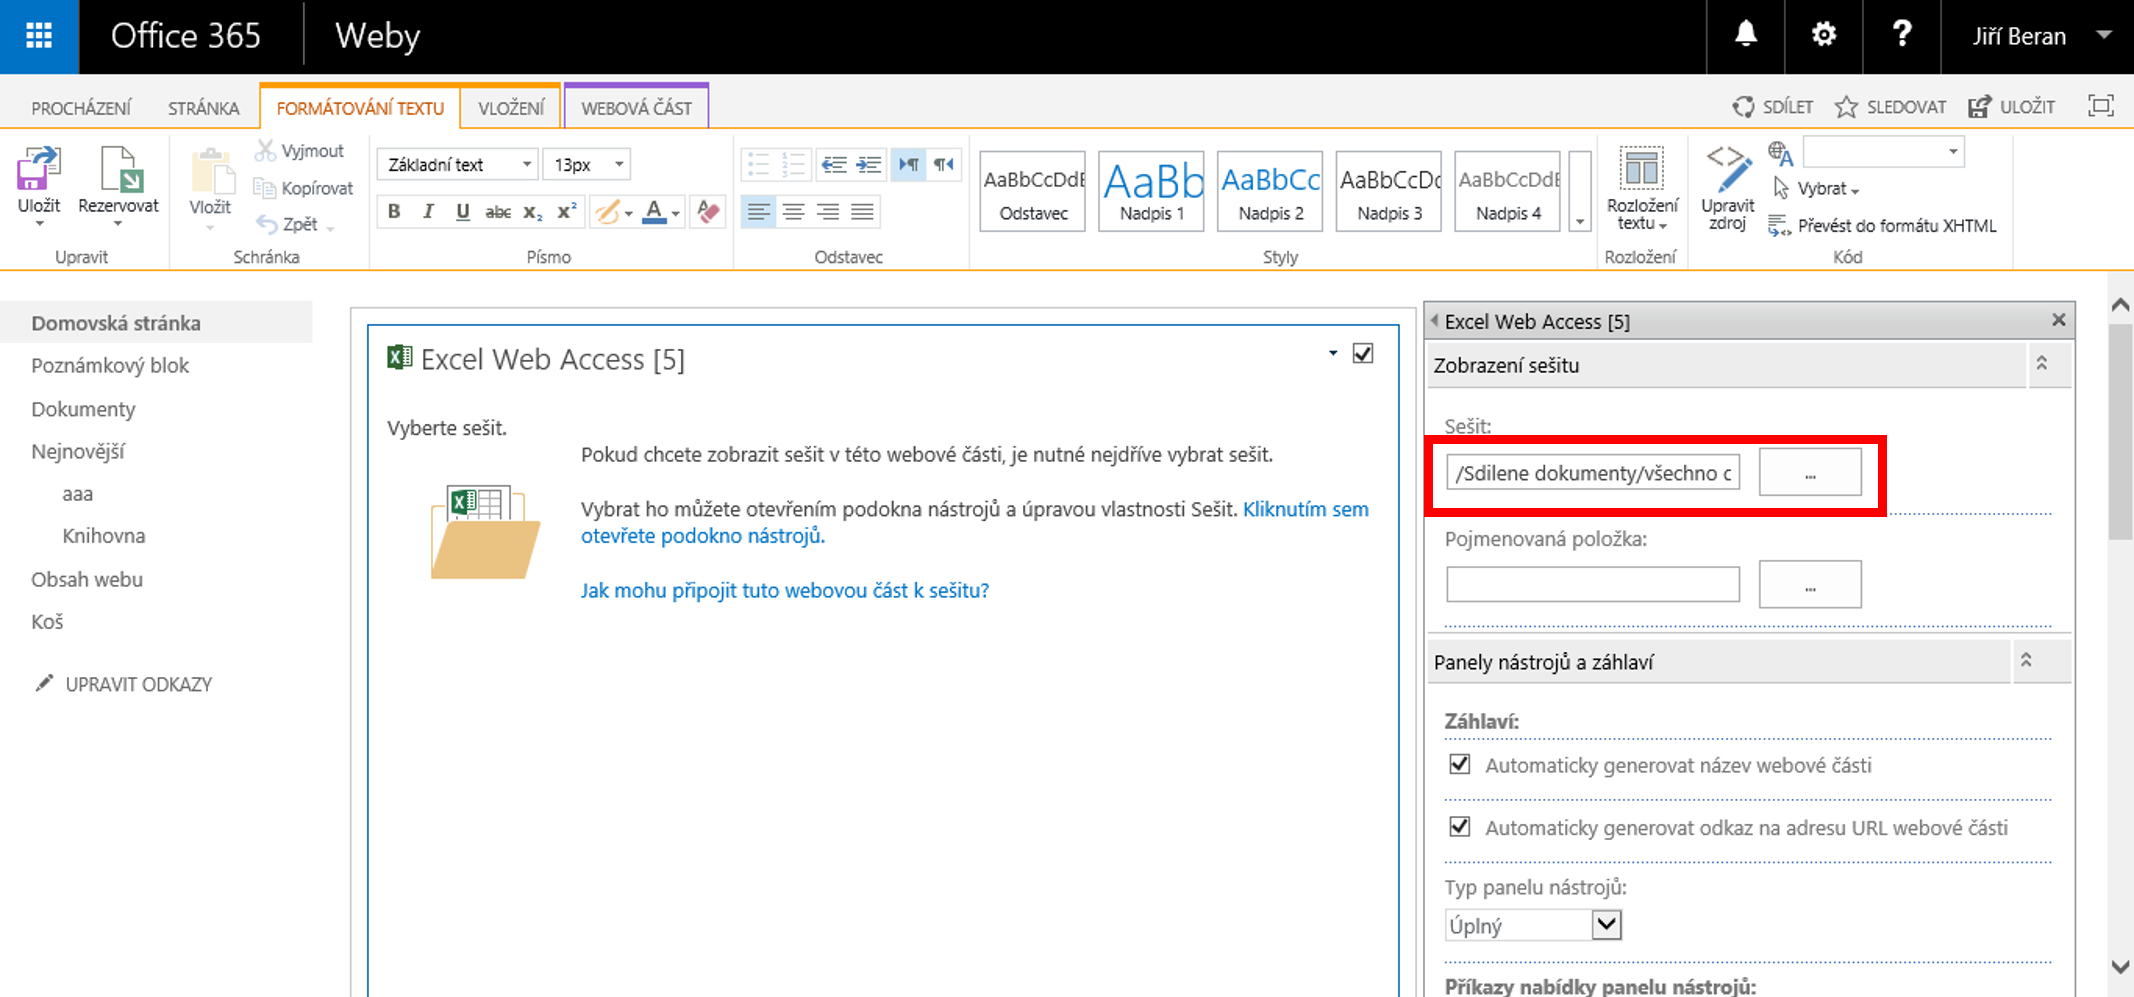Align text right
This screenshot has width=2134, height=997.
click(828, 211)
